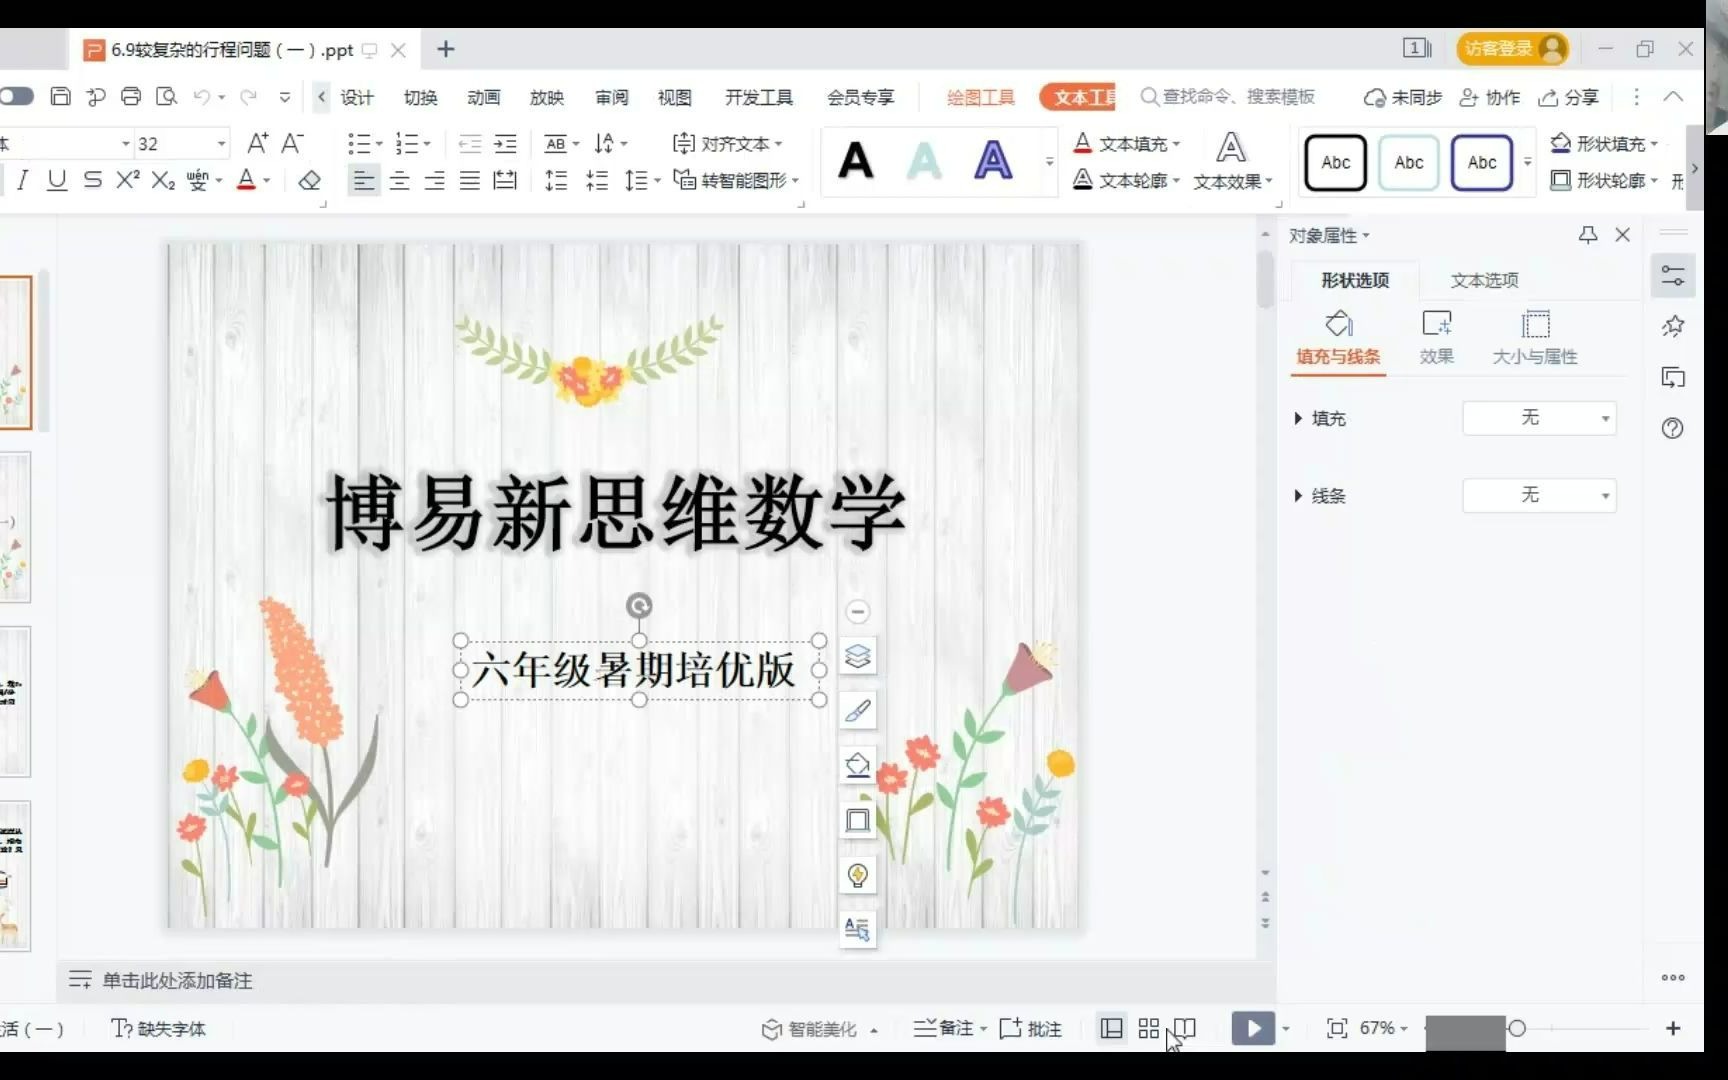This screenshot has height=1080, width=1728.
Task: Open 效果 section icon in properties panel
Action: coord(1436,337)
